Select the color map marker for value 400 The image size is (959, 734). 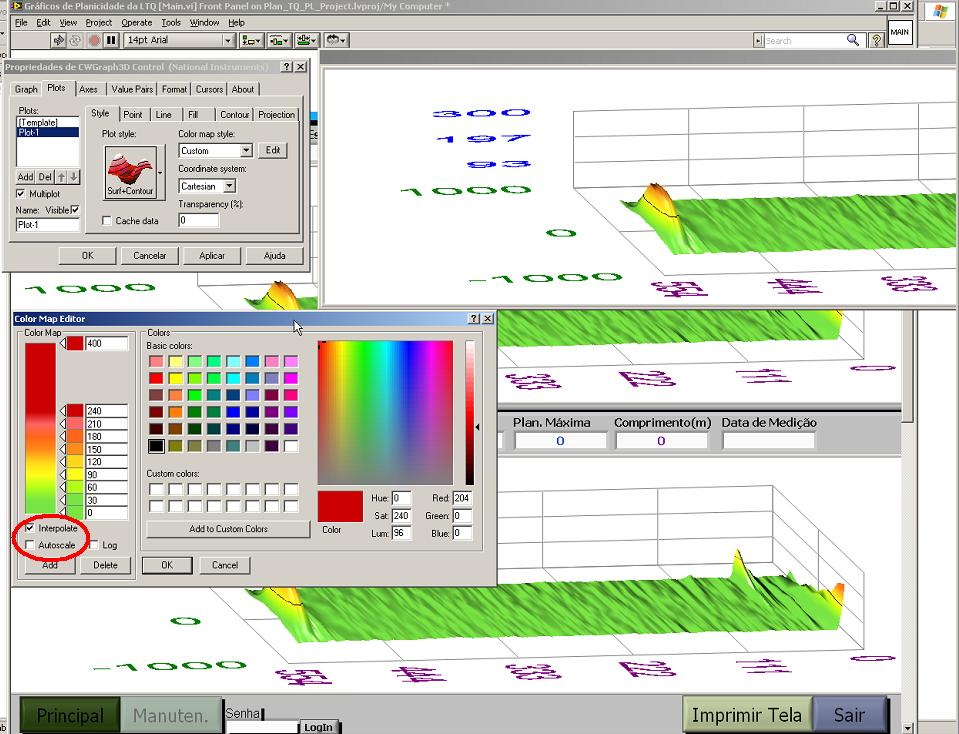(x=62, y=344)
